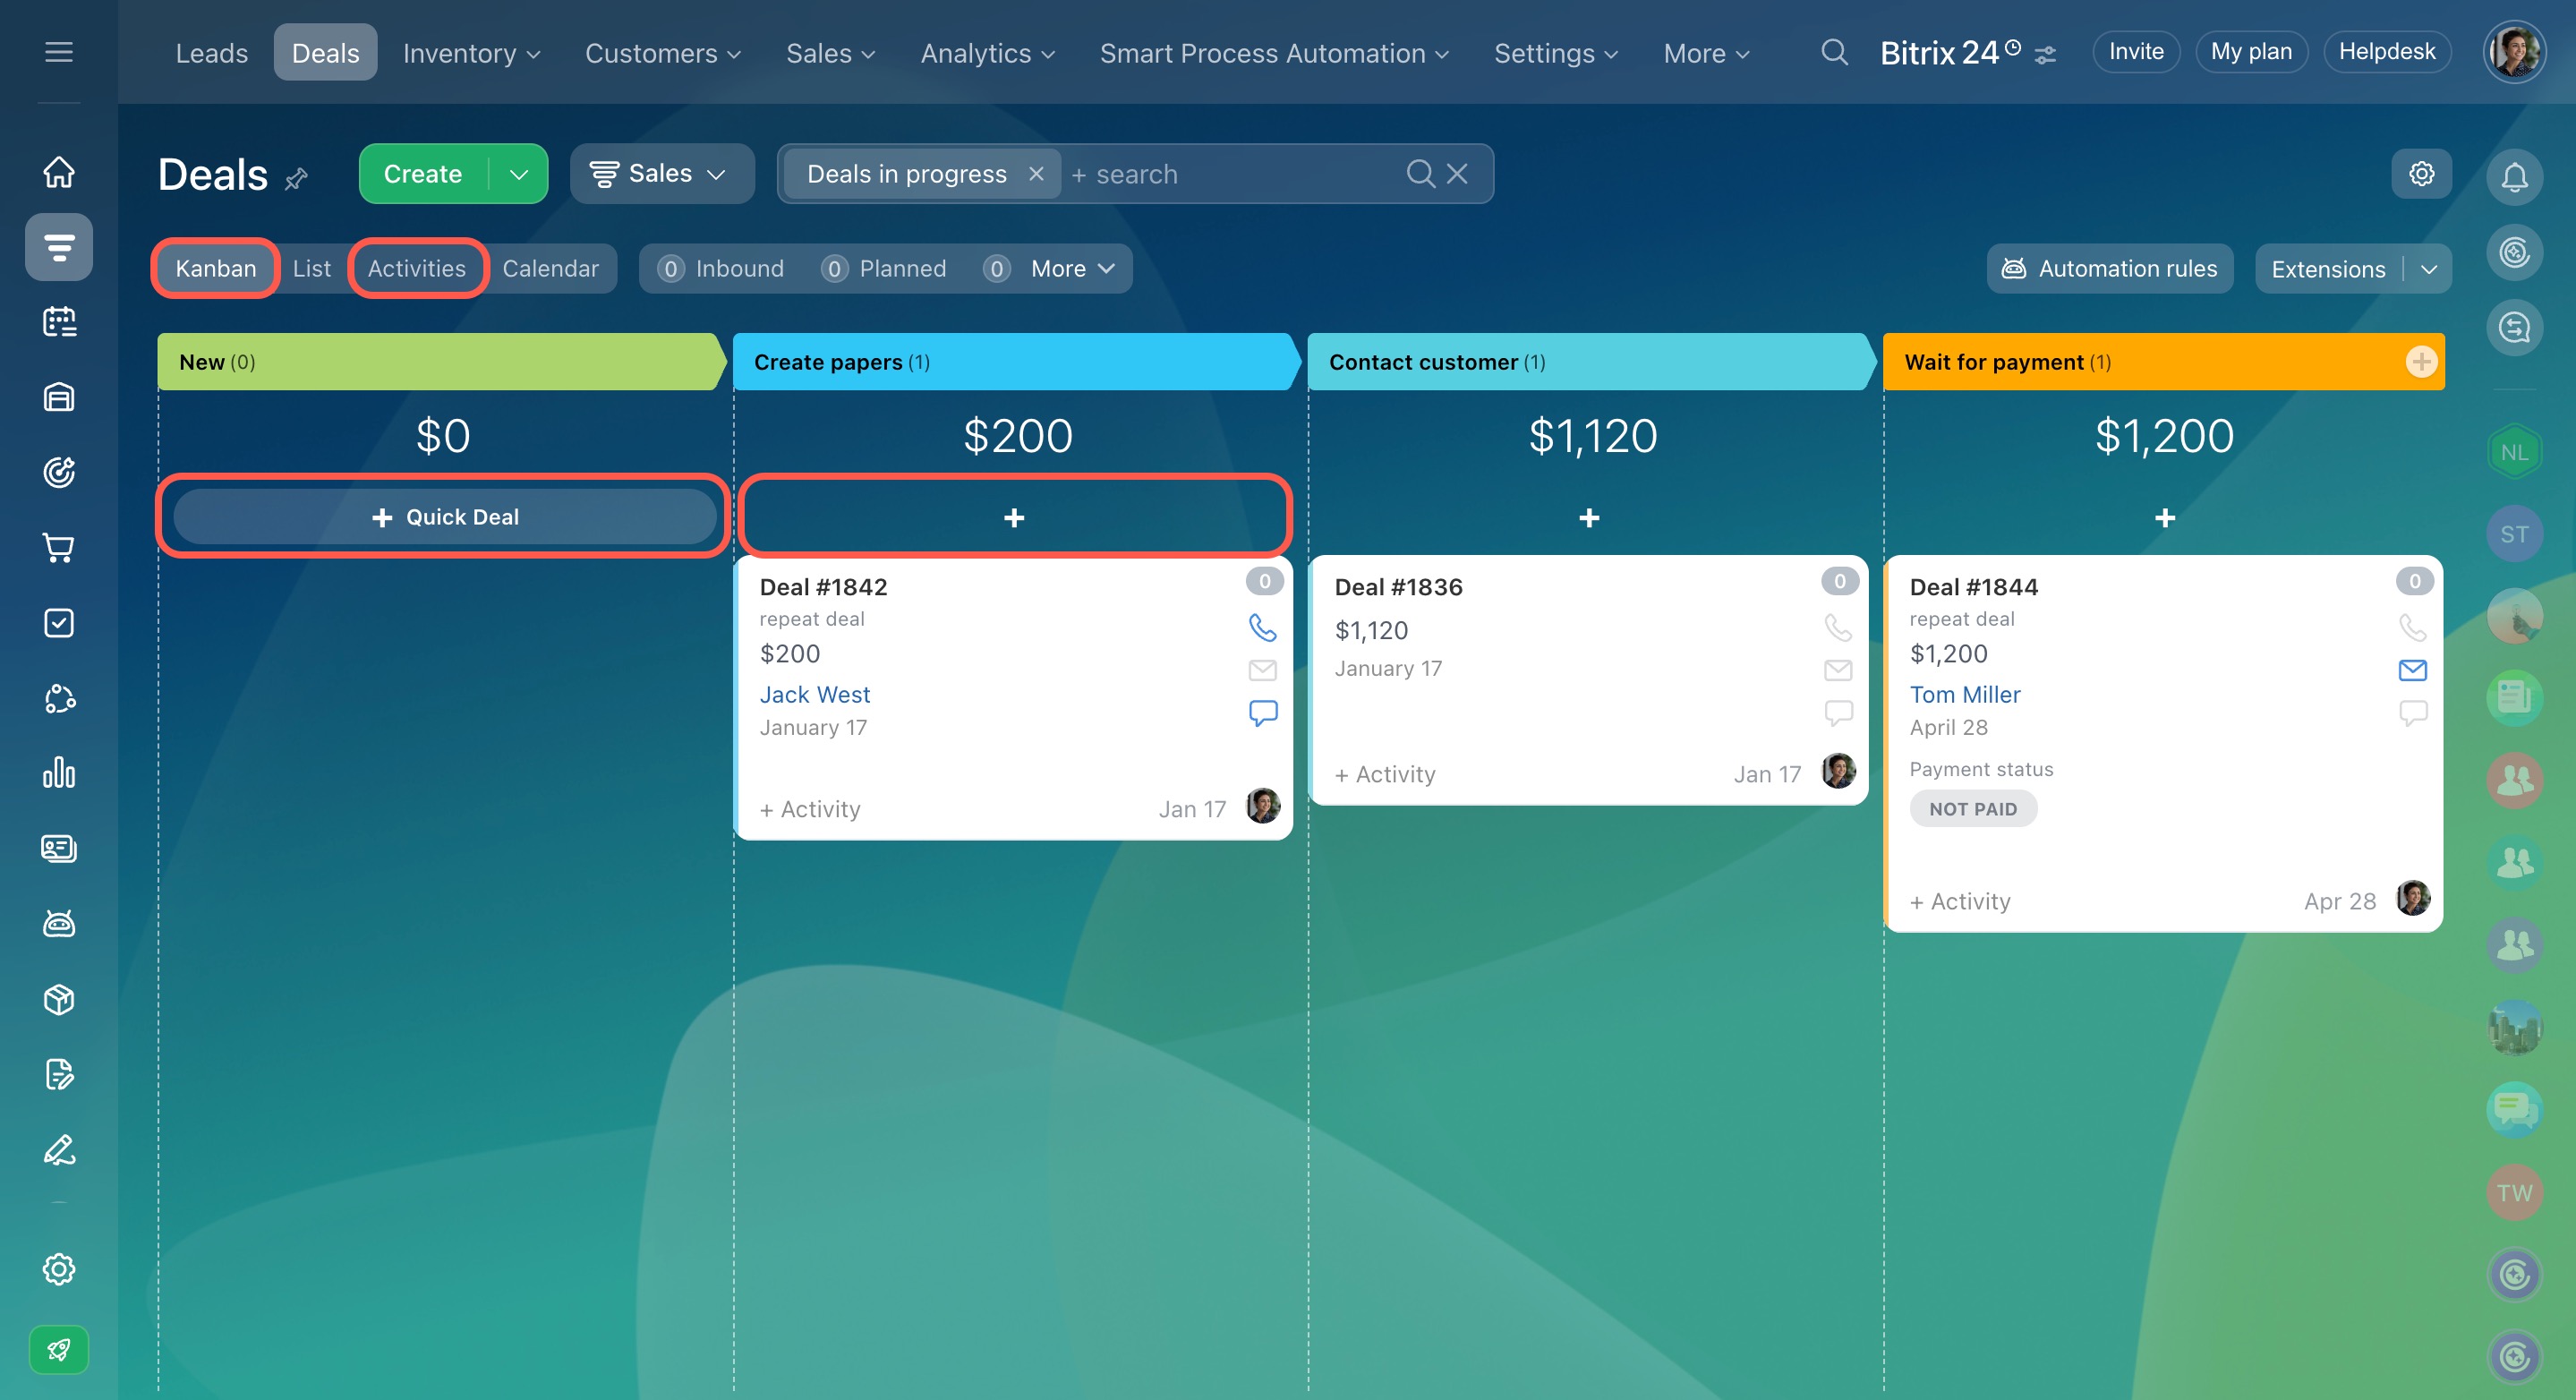Open the hamburger menu in the sidebar
Screen dimensions: 2576x1400
(59, 52)
